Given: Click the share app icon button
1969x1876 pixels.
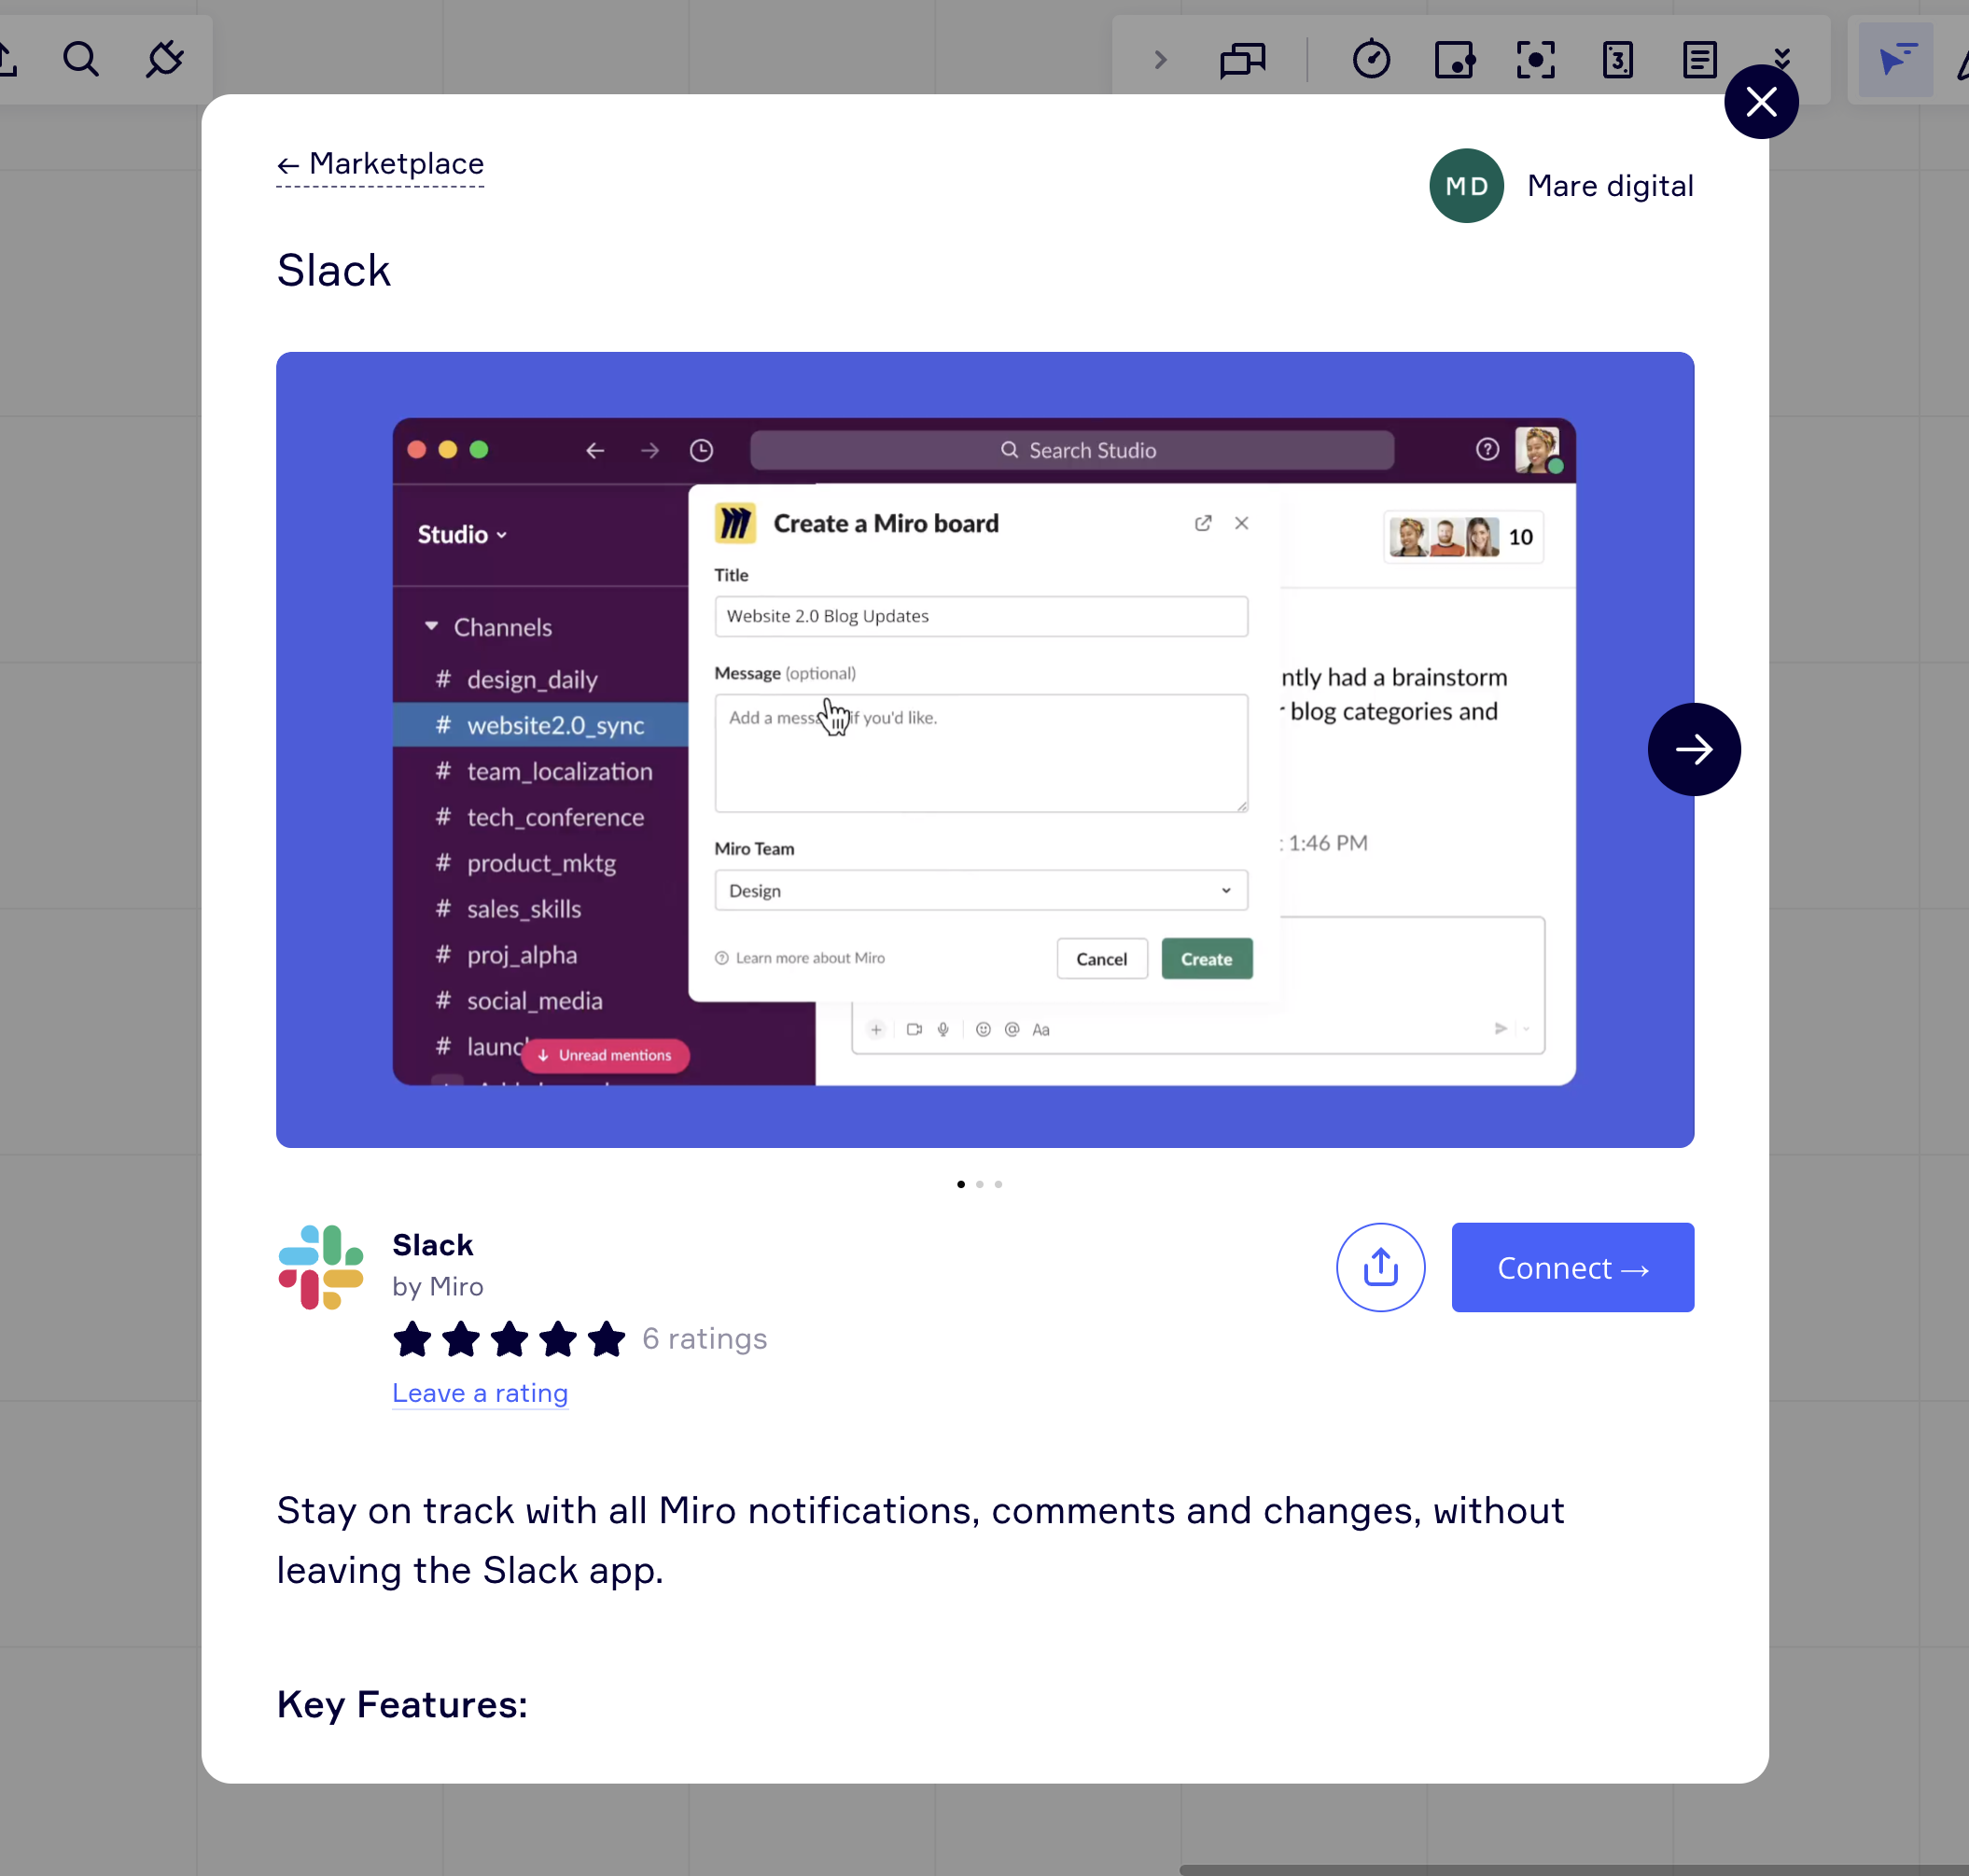Looking at the screenshot, I should tap(1380, 1267).
